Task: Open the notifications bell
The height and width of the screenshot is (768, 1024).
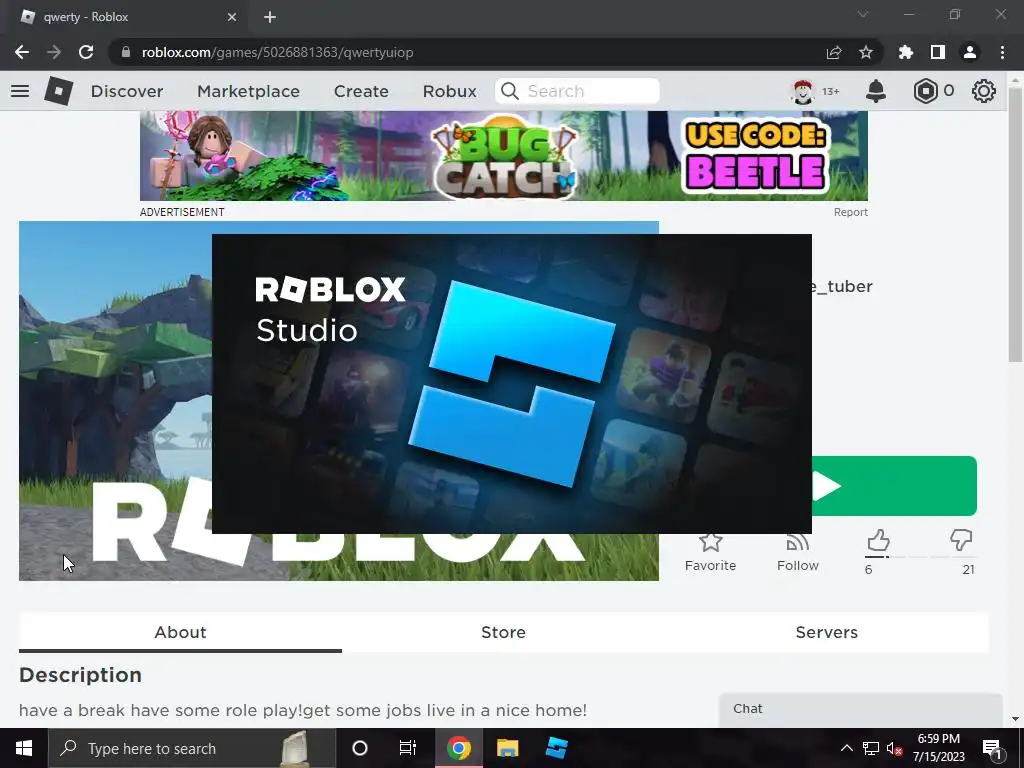Action: click(876, 91)
